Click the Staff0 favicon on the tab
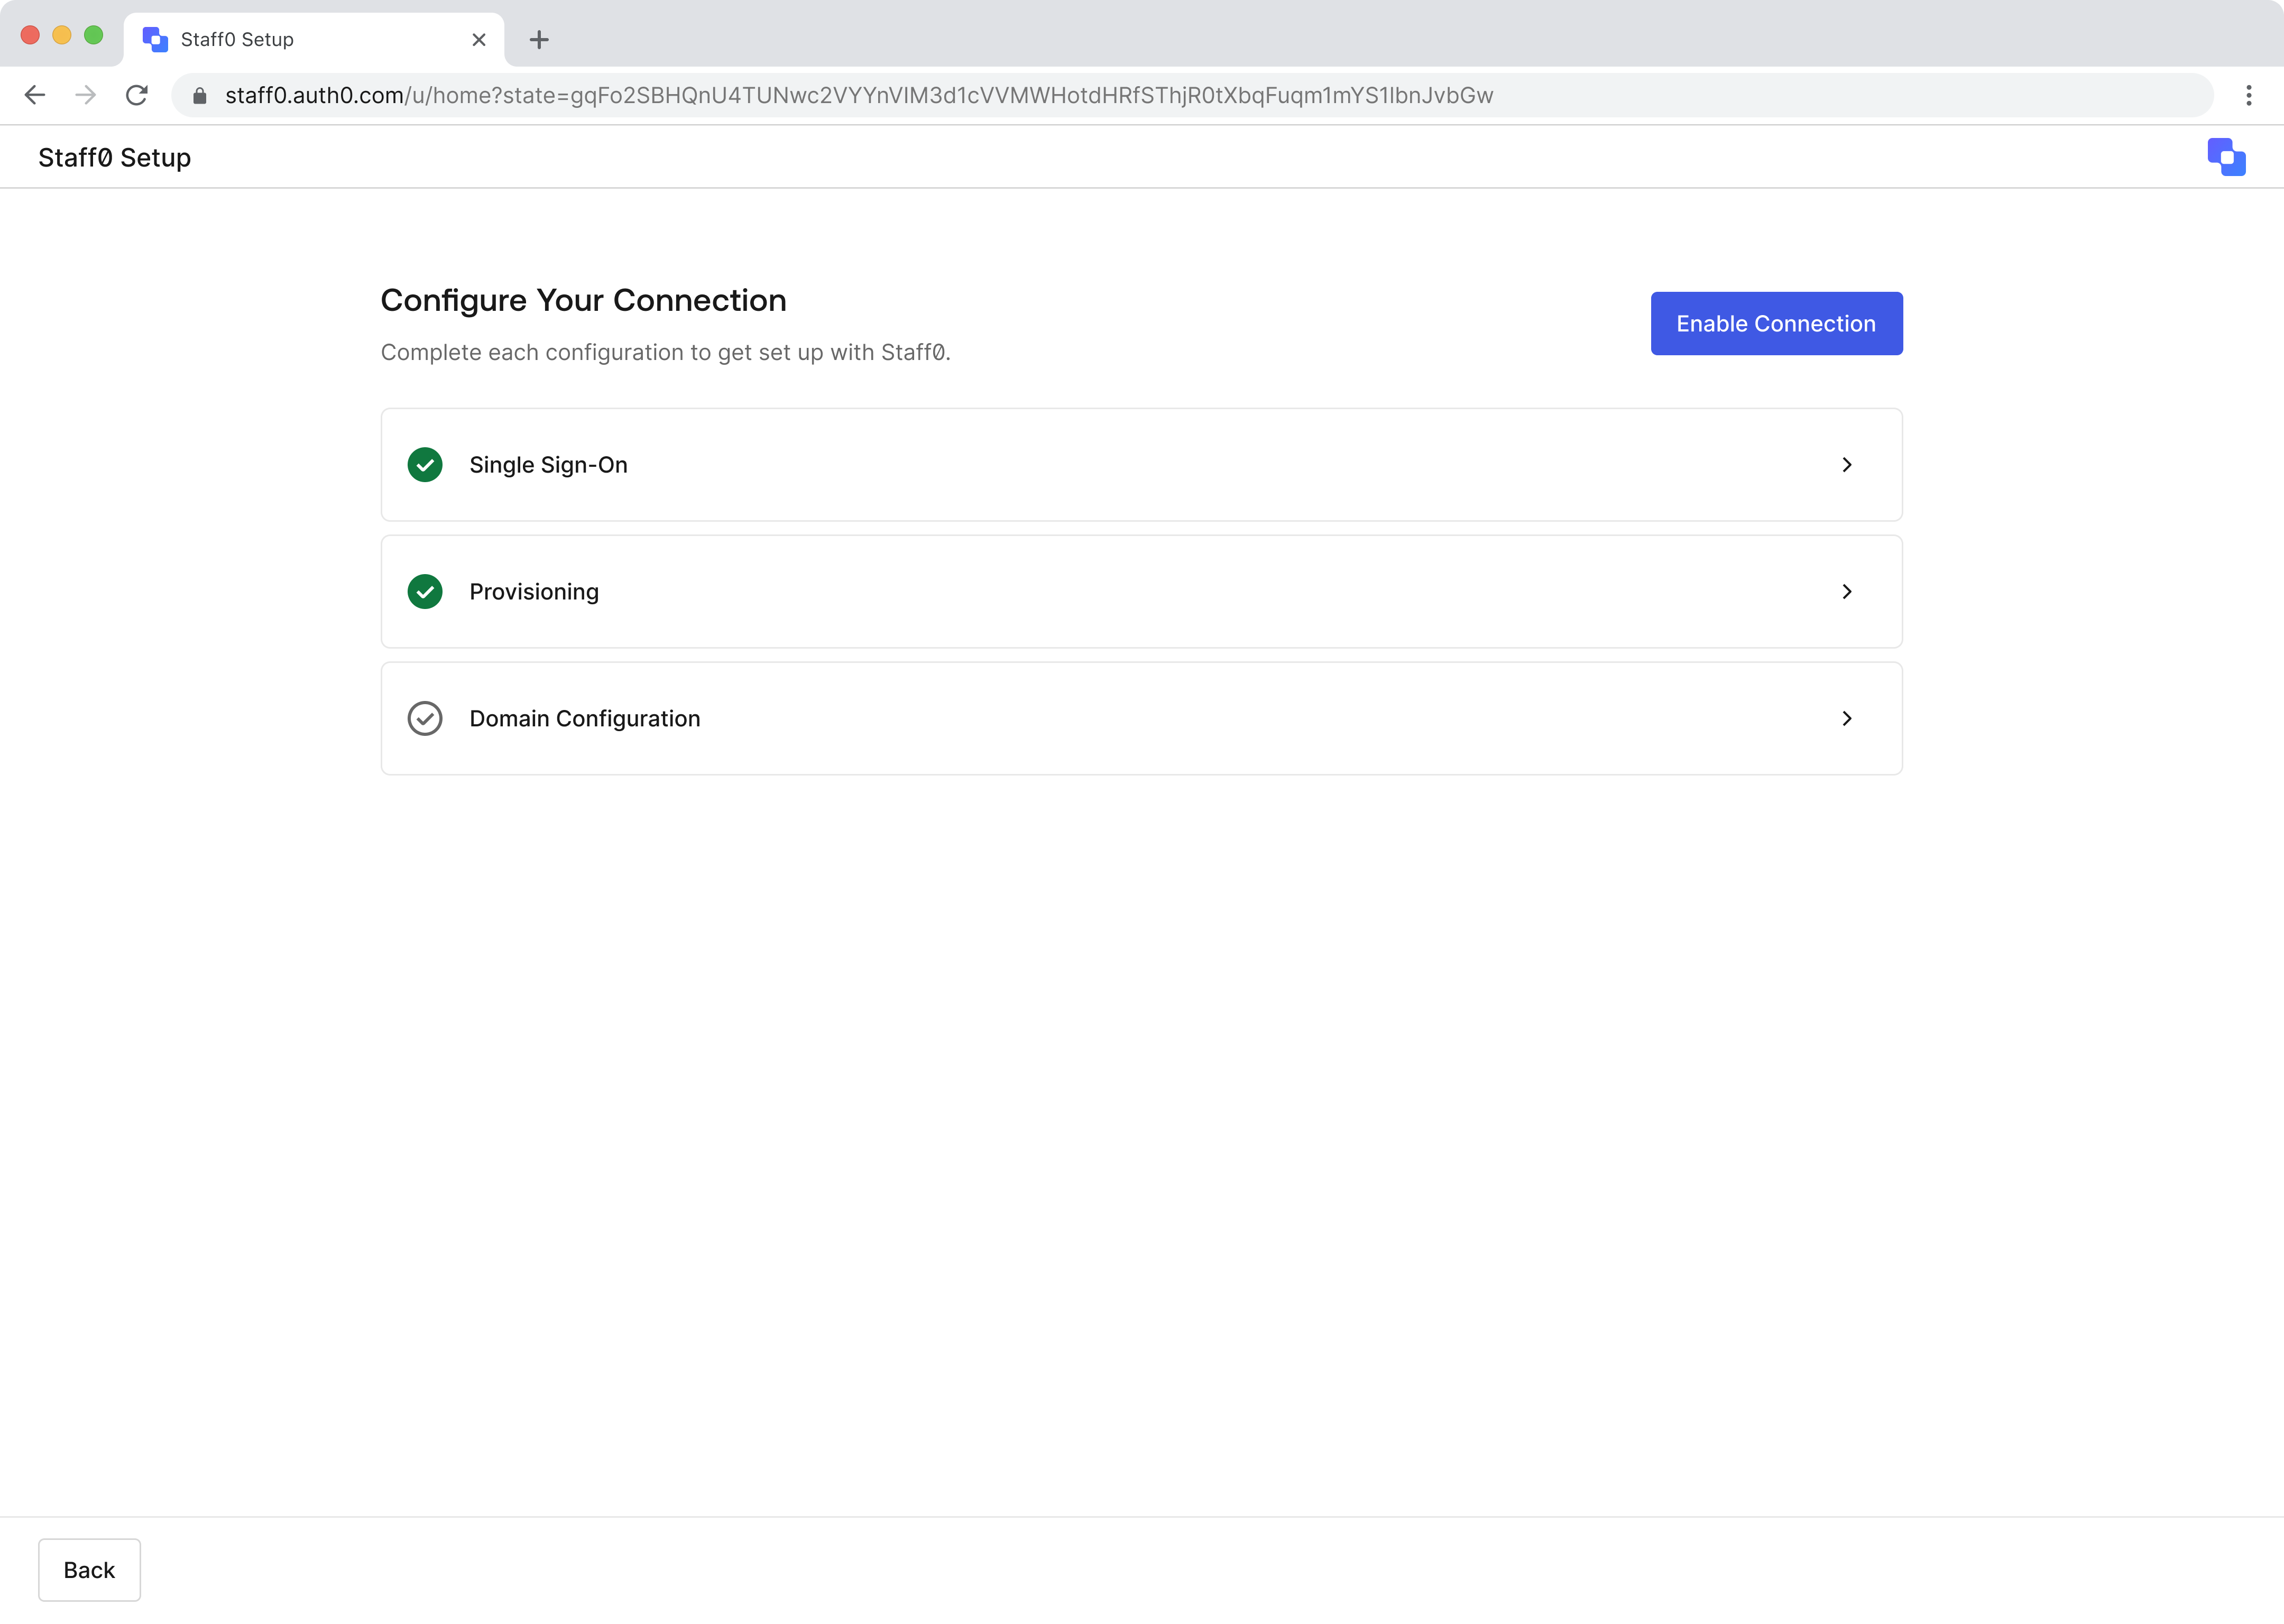This screenshot has height=1624, width=2284. coord(155,40)
